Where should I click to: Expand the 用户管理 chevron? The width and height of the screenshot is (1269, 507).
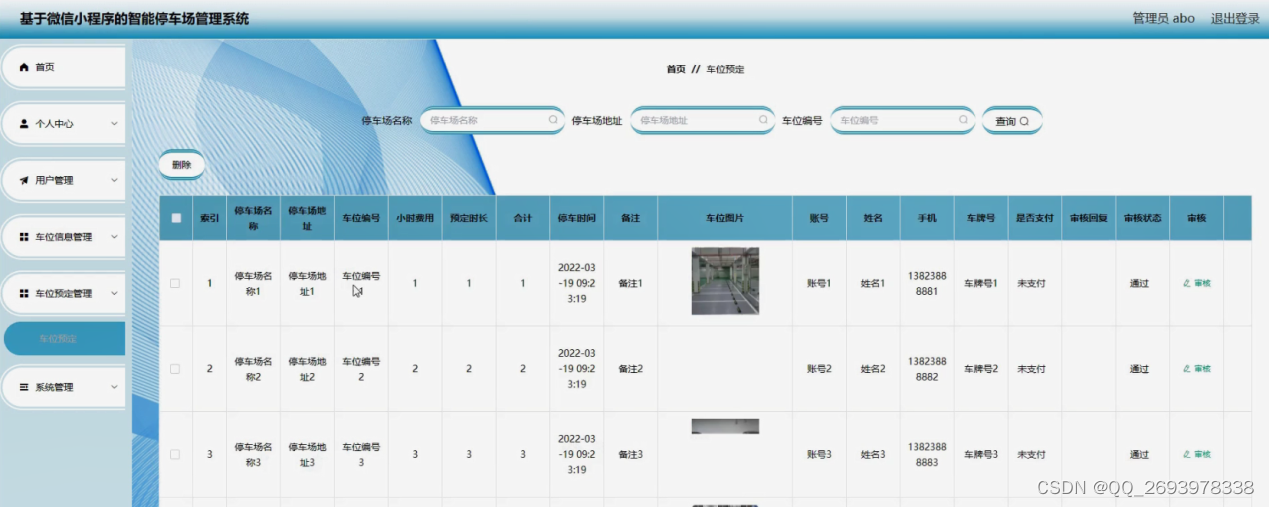coord(114,181)
